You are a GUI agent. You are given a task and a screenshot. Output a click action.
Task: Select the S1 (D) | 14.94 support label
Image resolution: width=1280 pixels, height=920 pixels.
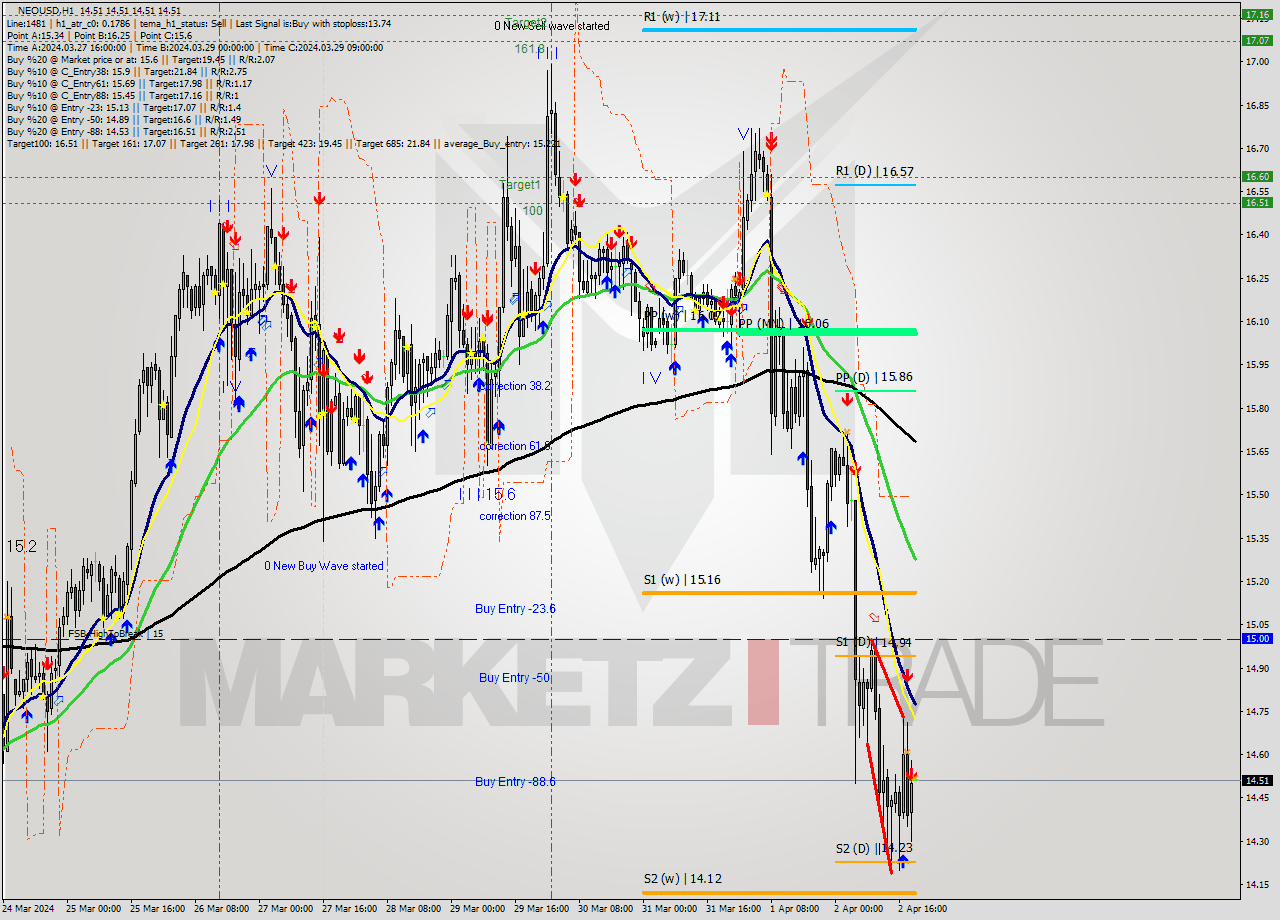click(874, 642)
